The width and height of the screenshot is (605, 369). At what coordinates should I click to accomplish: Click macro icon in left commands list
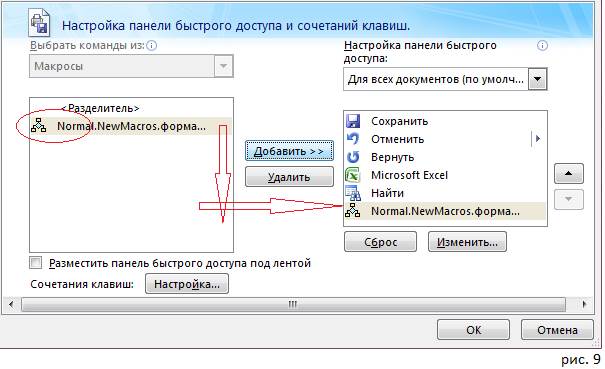point(39,126)
